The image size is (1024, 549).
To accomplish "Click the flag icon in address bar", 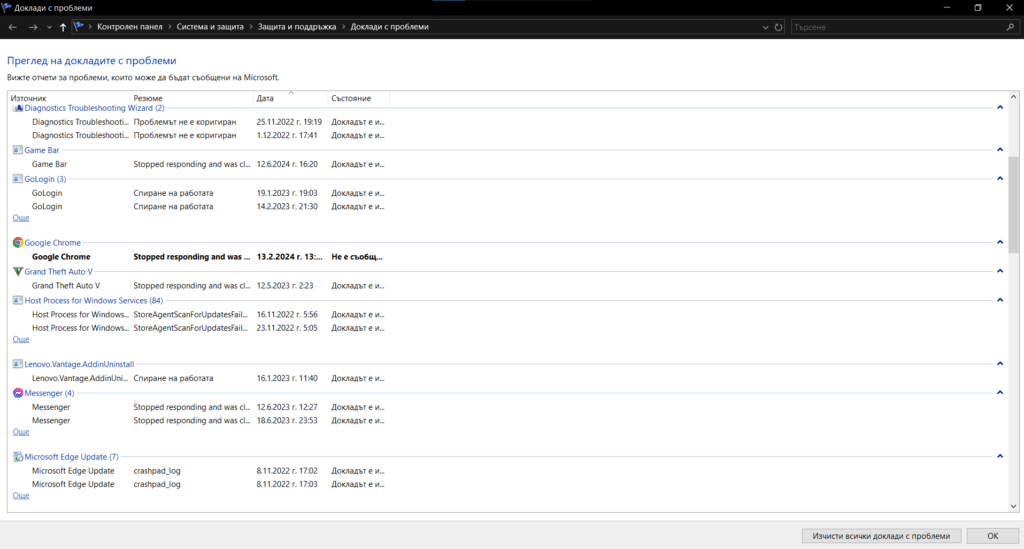I will point(79,27).
